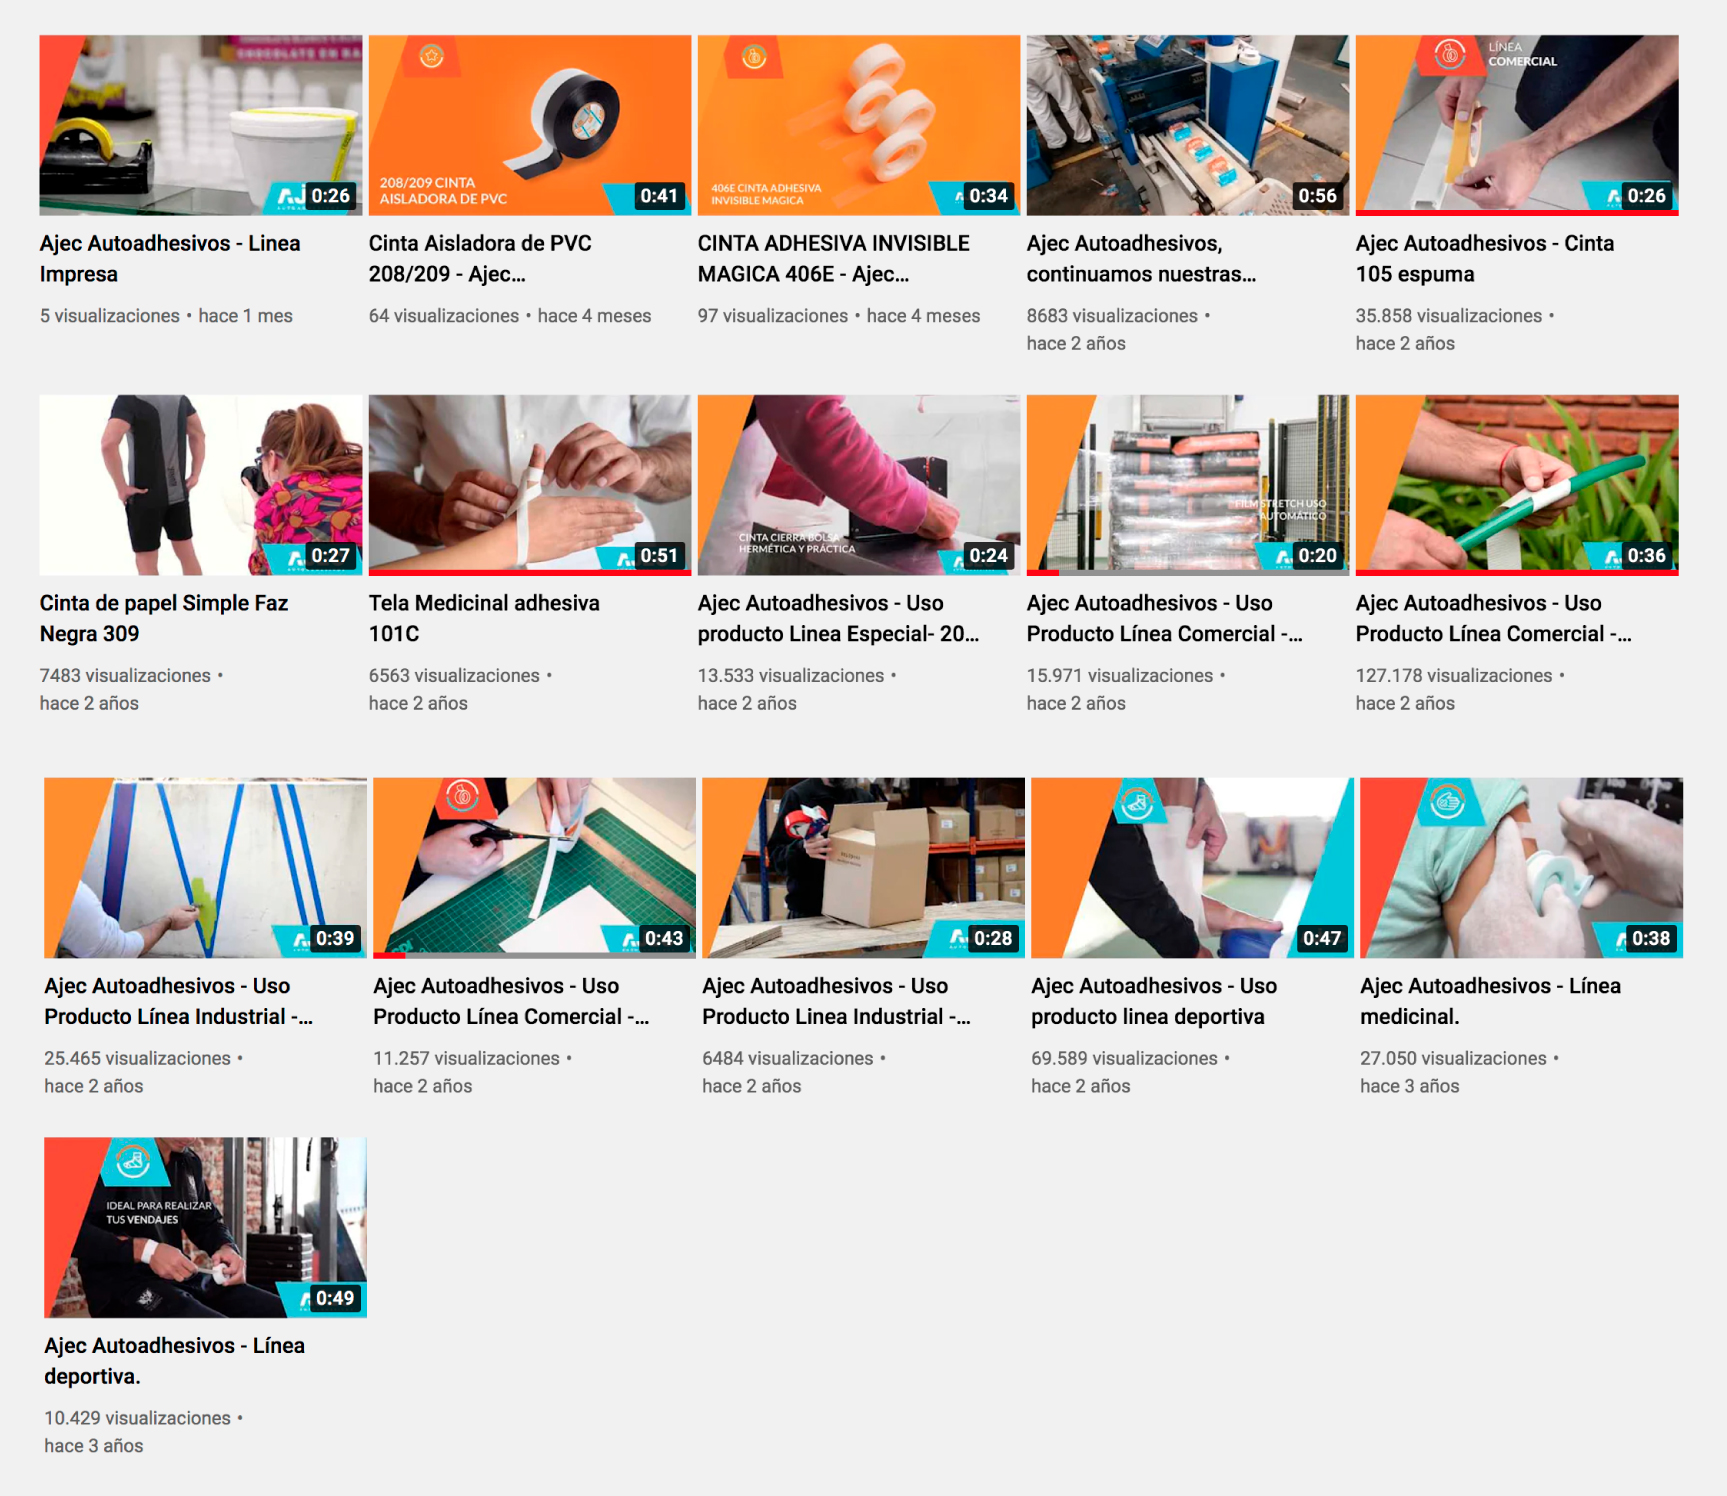Click the 0:34 duration badge on Invisible Magica video
Screen dimensions: 1727x1496
pyautogui.click(x=989, y=196)
